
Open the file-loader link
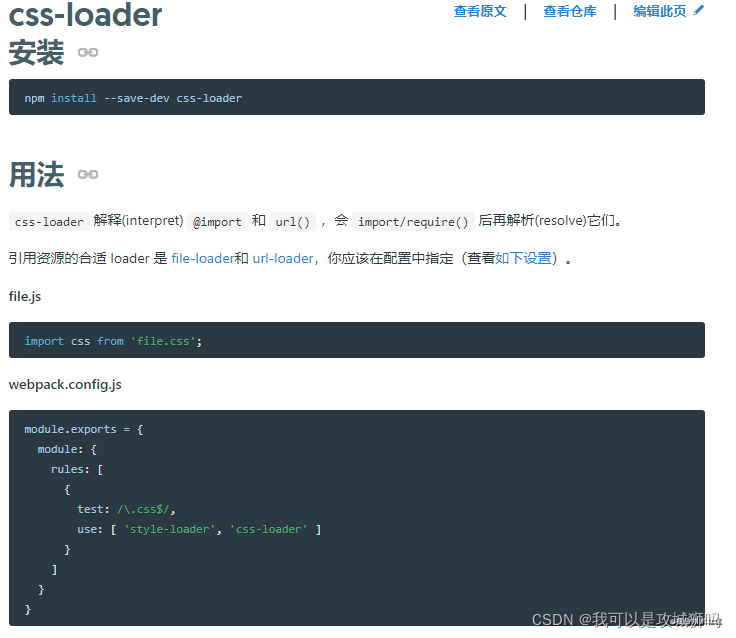pyautogui.click(x=203, y=258)
